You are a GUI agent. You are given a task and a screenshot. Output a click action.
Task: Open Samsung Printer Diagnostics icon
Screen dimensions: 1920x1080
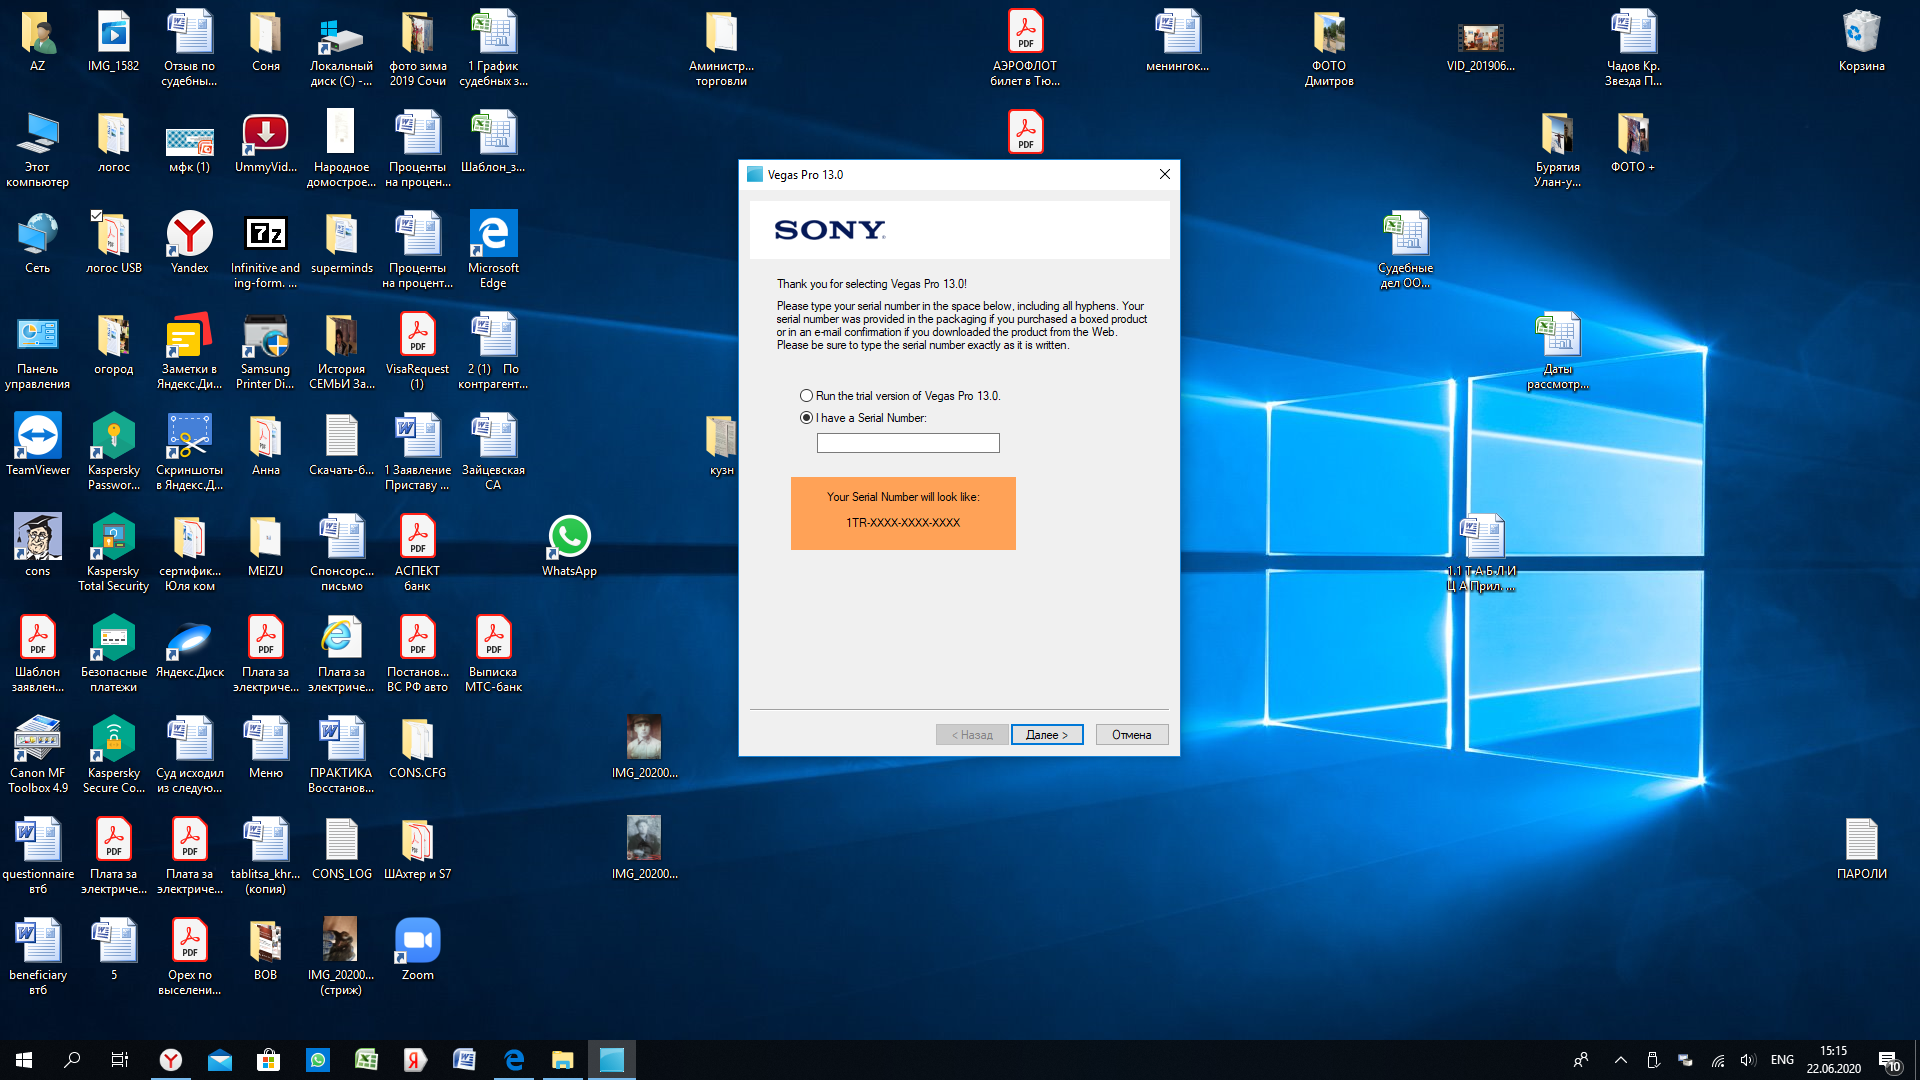point(265,351)
